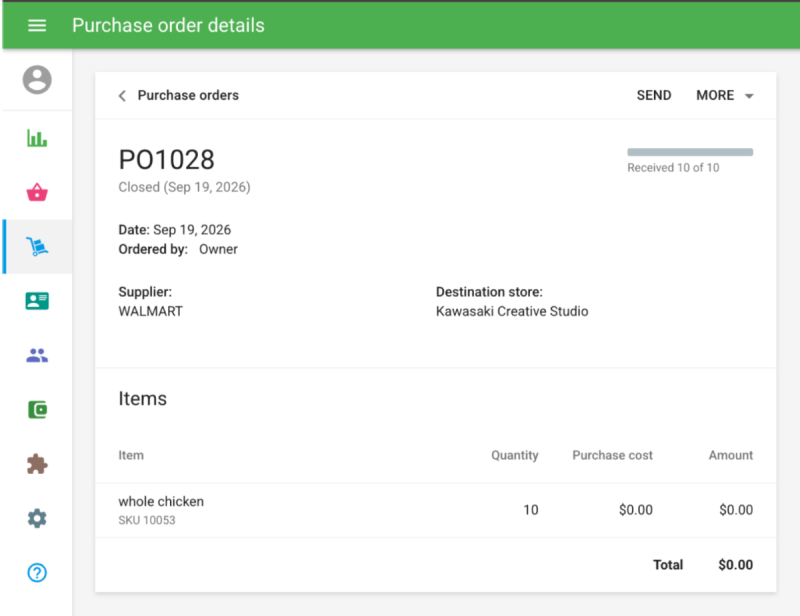The height and width of the screenshot is (616, 800).
Task: Click the SKU 10053 text
Action: click(147, 520)
